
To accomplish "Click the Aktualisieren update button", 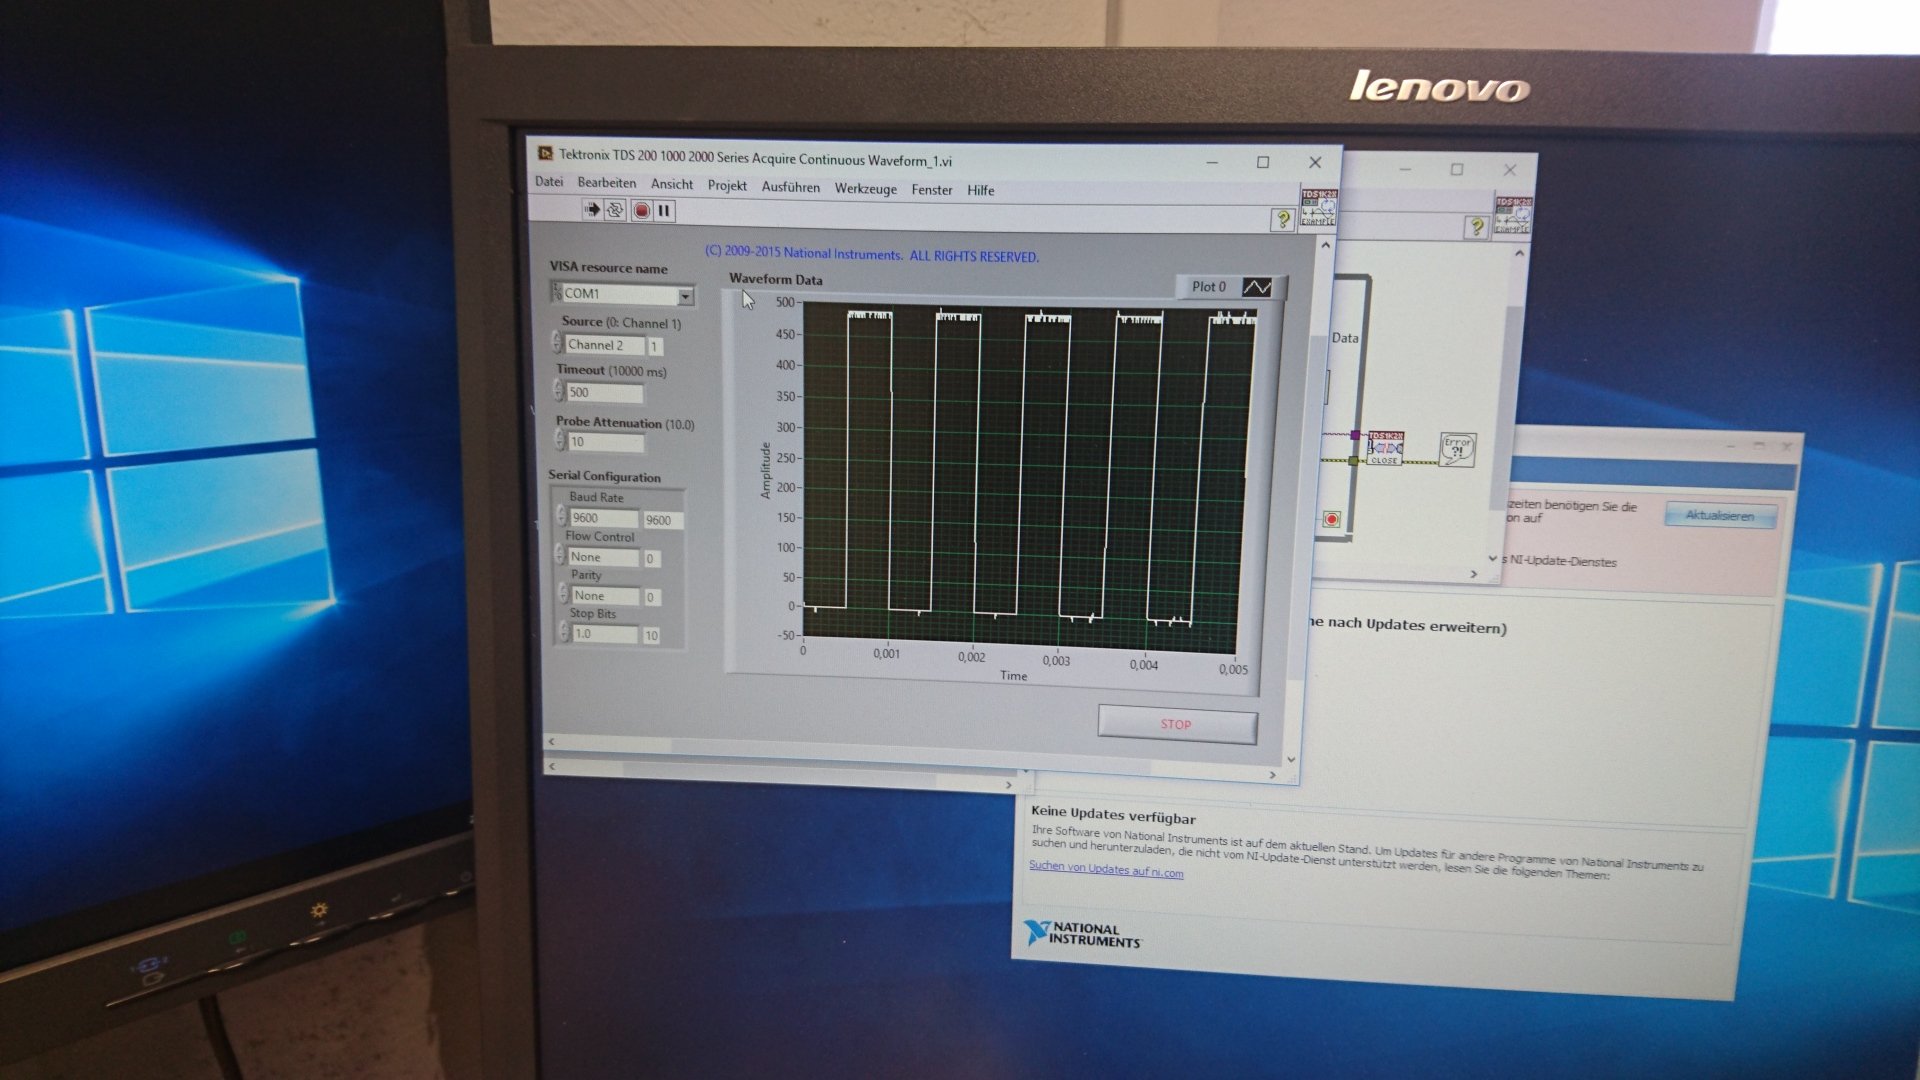I will click(1720, 515).
